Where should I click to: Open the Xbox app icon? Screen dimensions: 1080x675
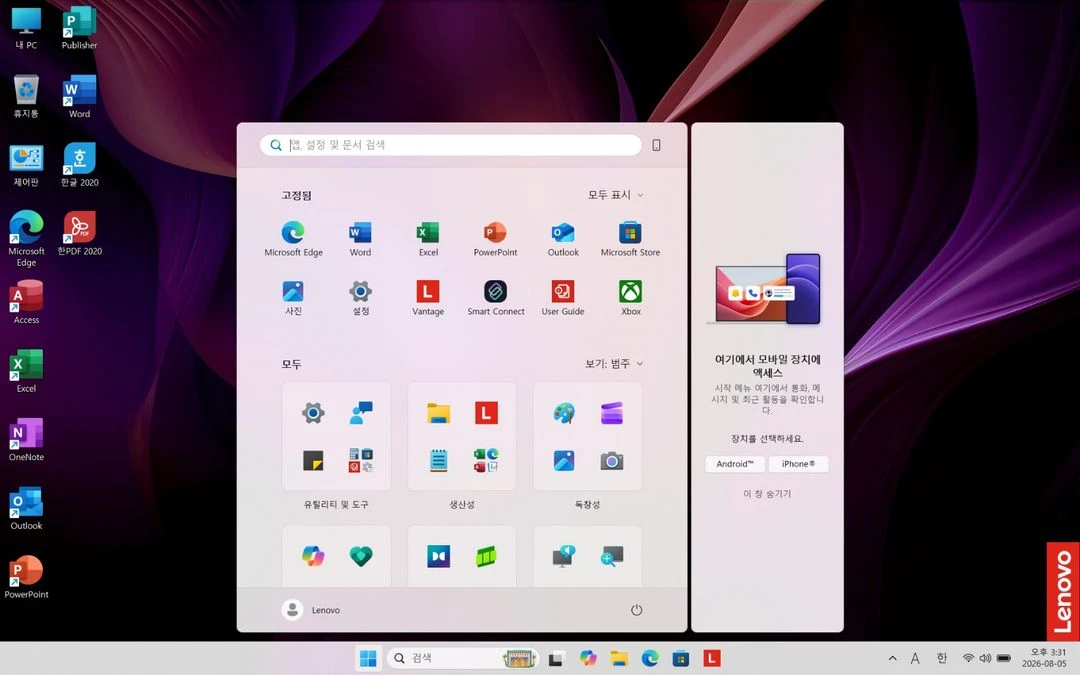tap(630, 298)
